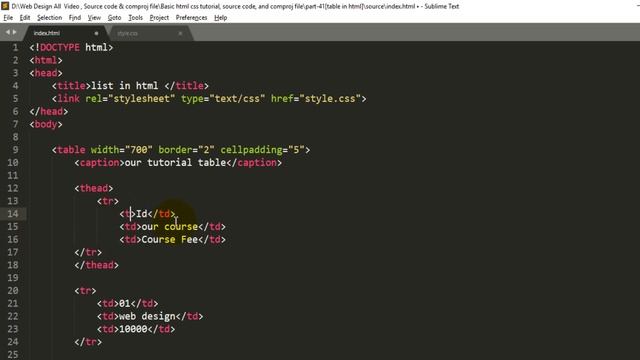Click the "text/css" attribute value
This screenshot has height=360, width=640.
click(237, 98)
